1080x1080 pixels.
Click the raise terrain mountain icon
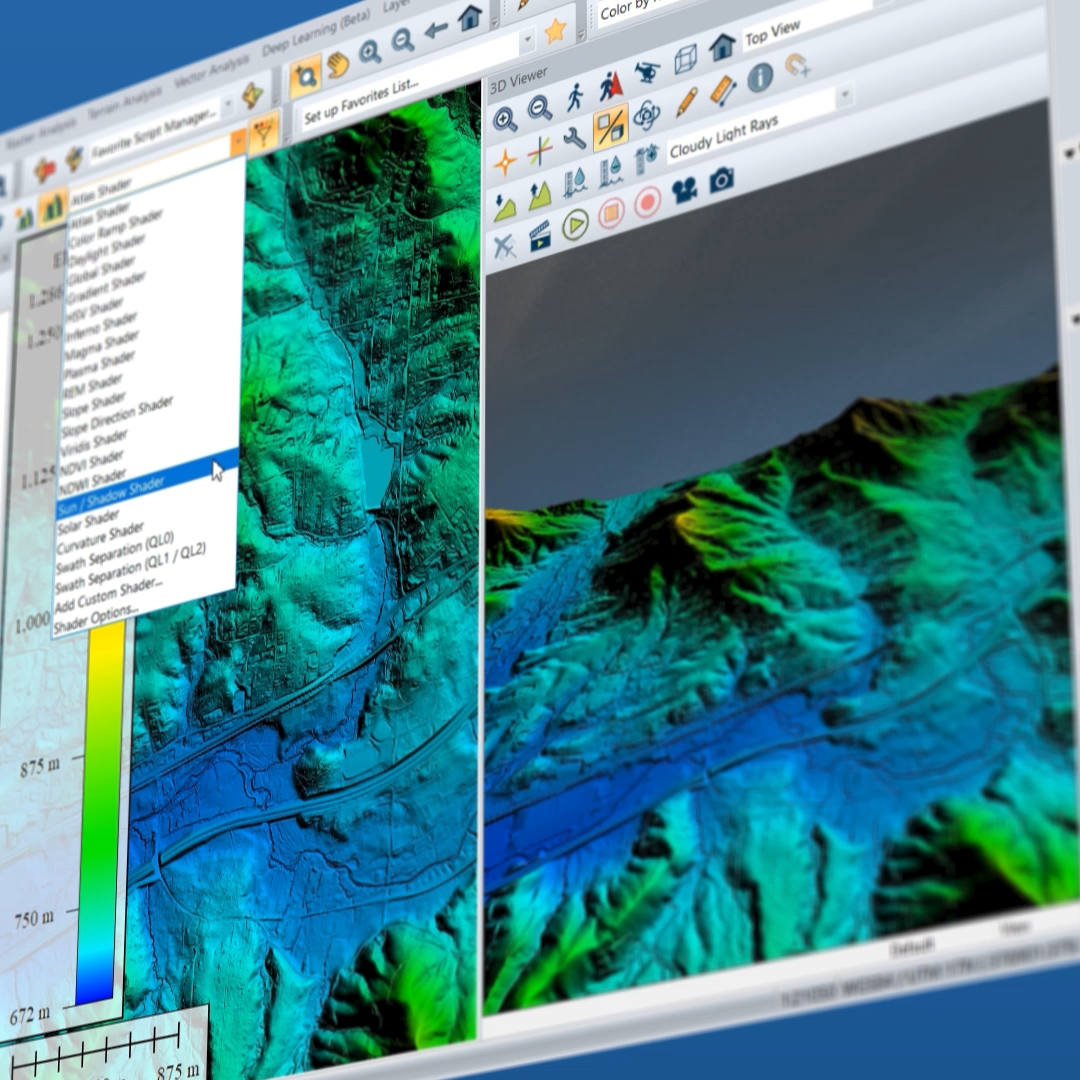tap(540, 194)
